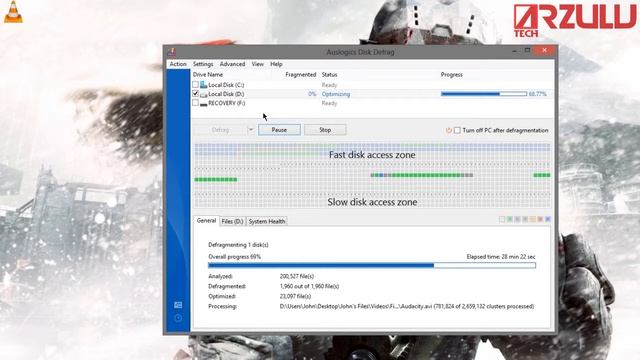This screenshot has height=360, width=640.
Task: Click the Optimized 23,097 file(s) value
Action: tap(295, 296)
